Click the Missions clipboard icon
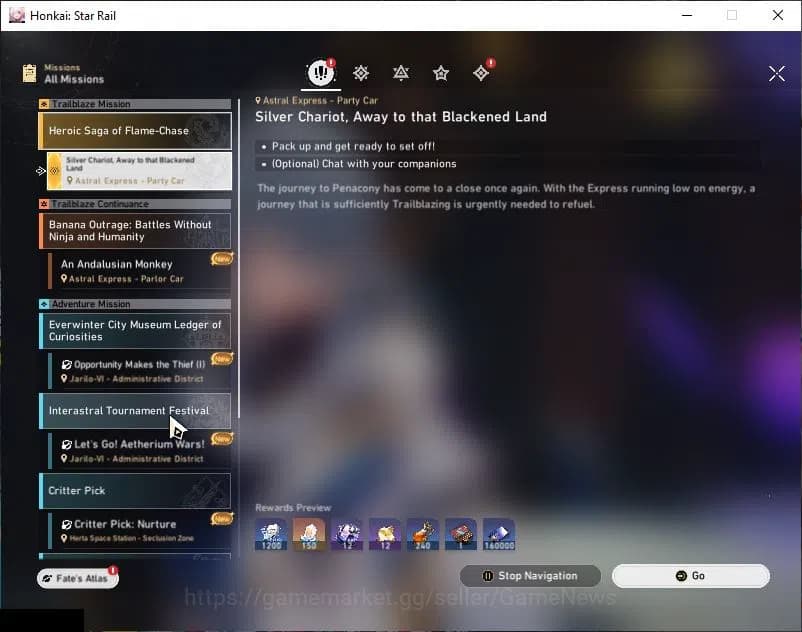The width and height of the screenshot is (802, 632). (29, 74)
